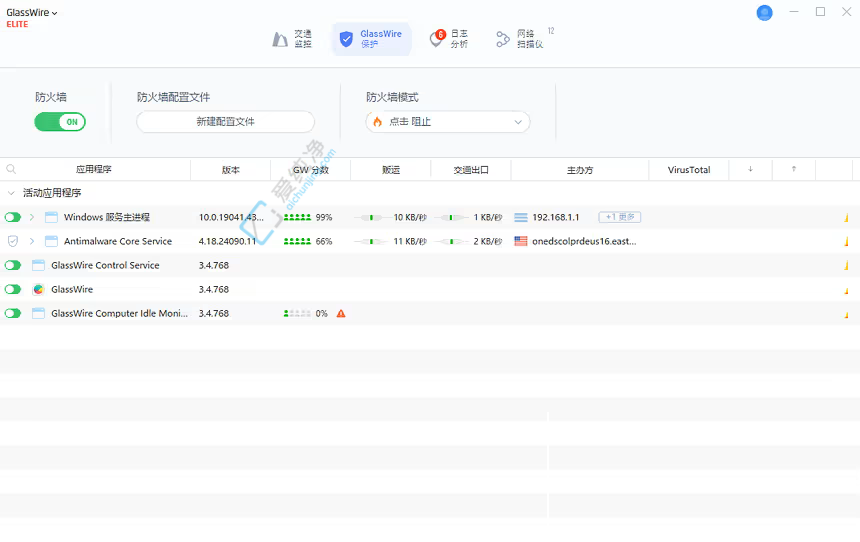
Task: Click the Antimalware Core Service app icon
Action: click(x=51, y=241)
